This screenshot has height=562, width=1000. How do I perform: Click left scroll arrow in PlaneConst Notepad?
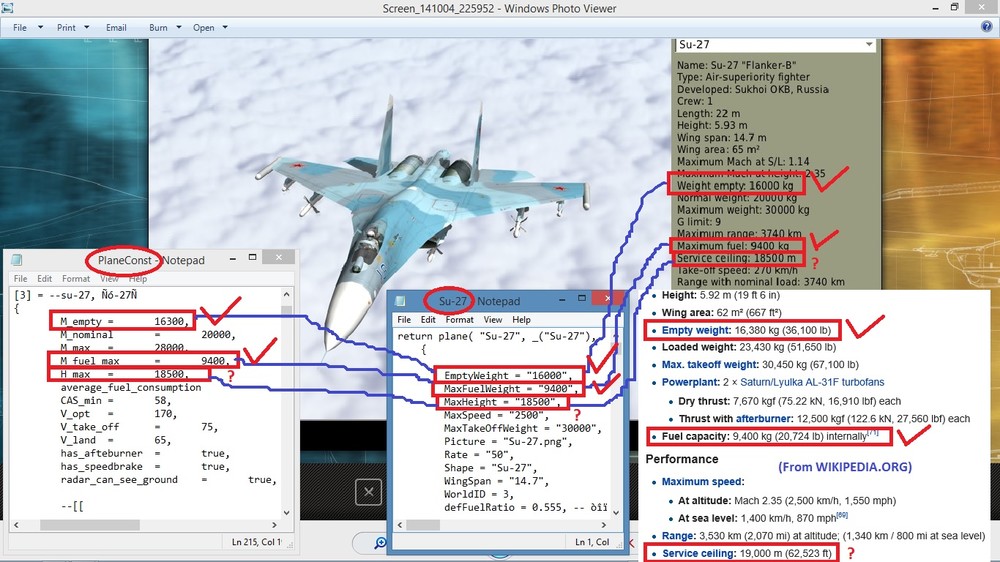pos(17,525)
